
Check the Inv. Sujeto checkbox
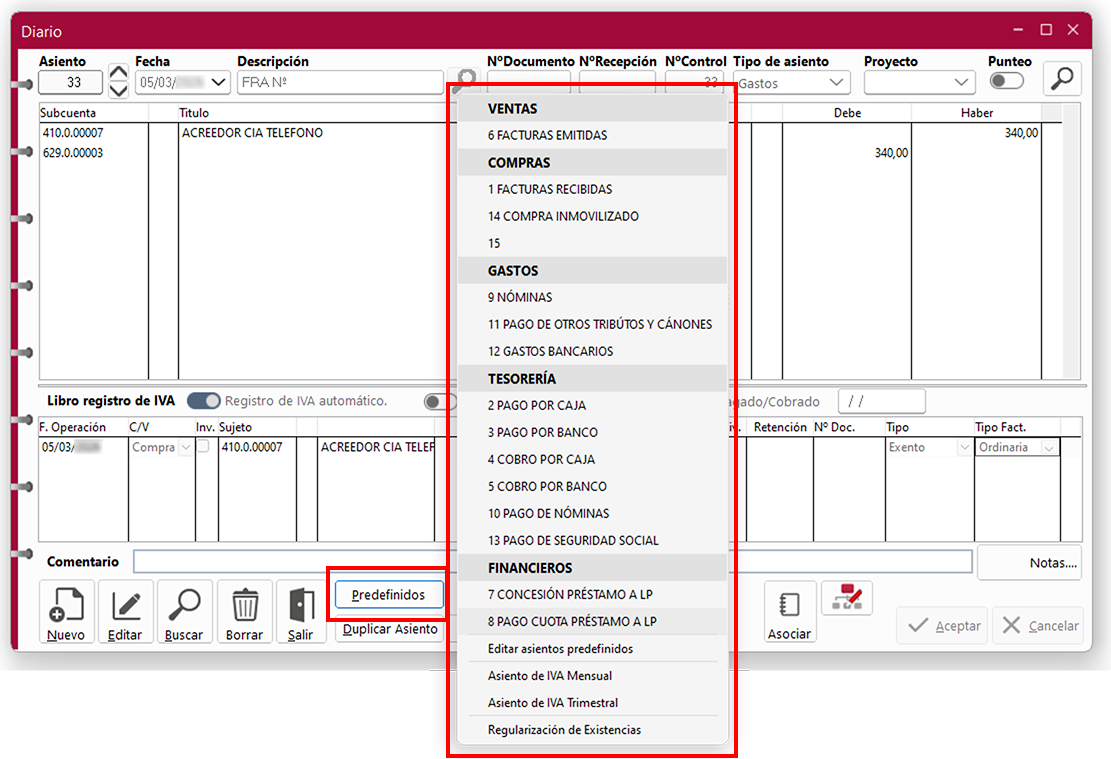click(x=203, y=448)
